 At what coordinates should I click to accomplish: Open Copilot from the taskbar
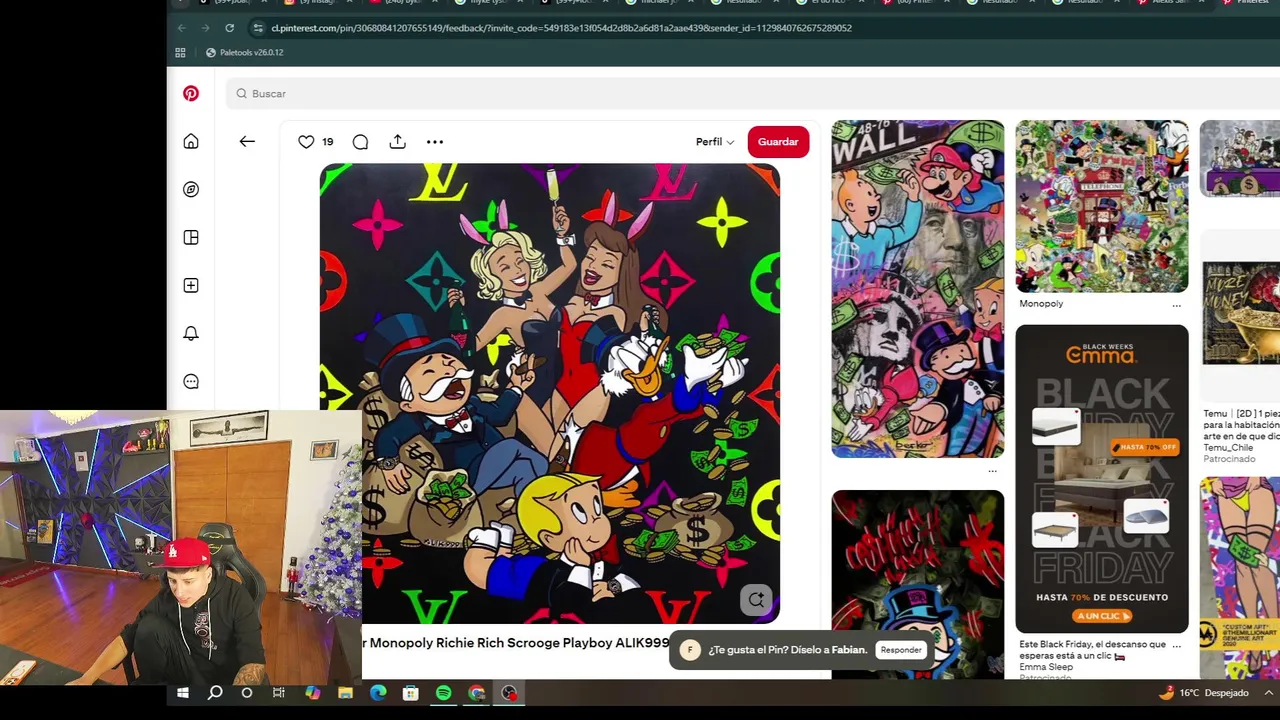pos(313,693)
